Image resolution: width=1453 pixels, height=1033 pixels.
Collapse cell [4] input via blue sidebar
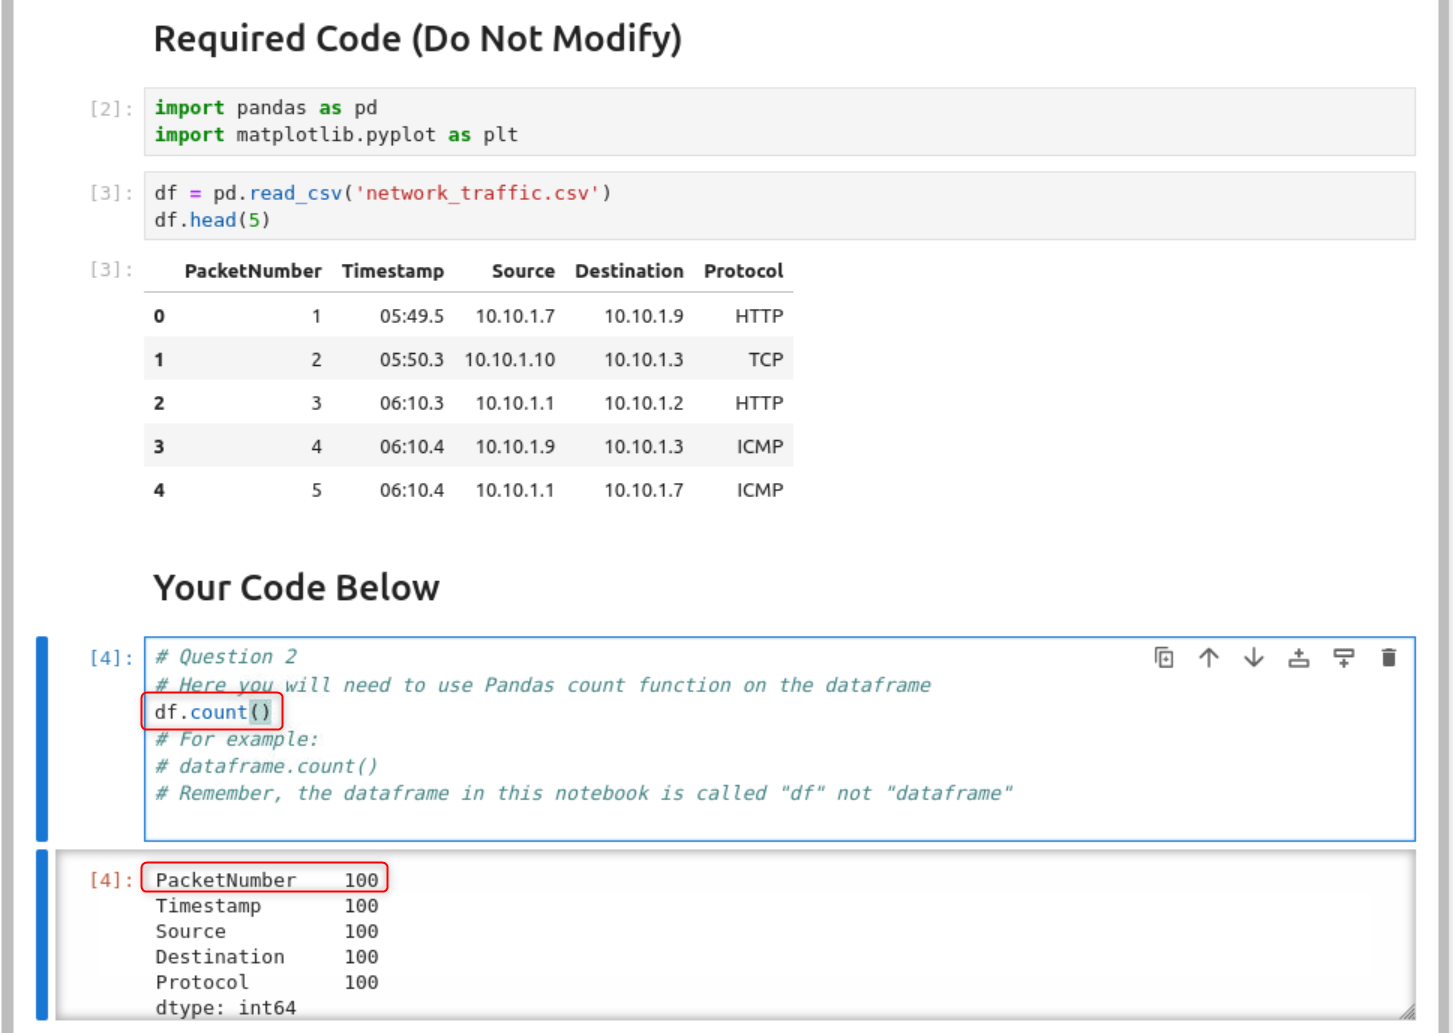click(x=41, y=735)
